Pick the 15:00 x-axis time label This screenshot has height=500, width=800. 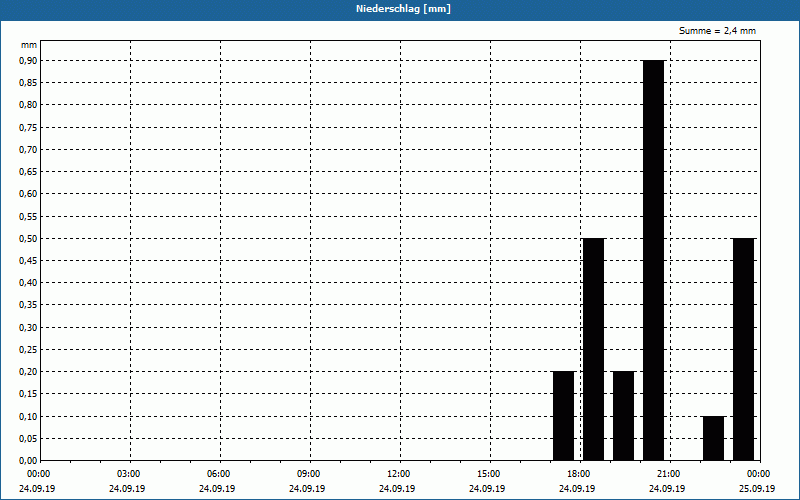pyautogui.click(x=489, y=474)
